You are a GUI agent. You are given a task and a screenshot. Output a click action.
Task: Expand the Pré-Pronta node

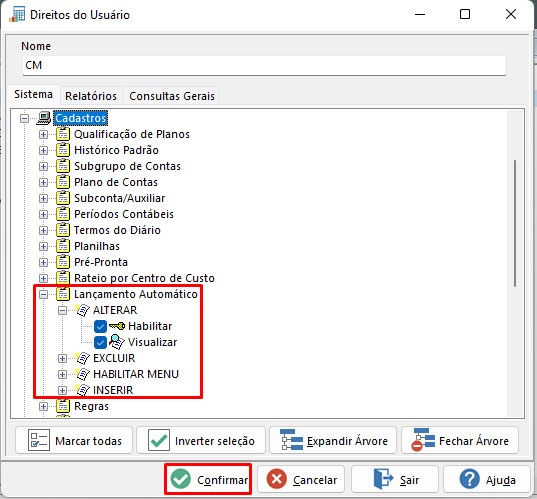[x=43, y=262]
